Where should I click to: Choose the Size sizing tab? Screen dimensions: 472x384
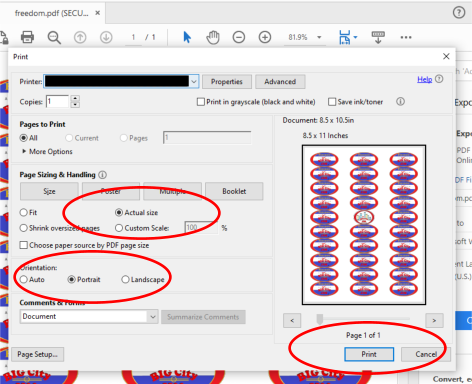49,191
